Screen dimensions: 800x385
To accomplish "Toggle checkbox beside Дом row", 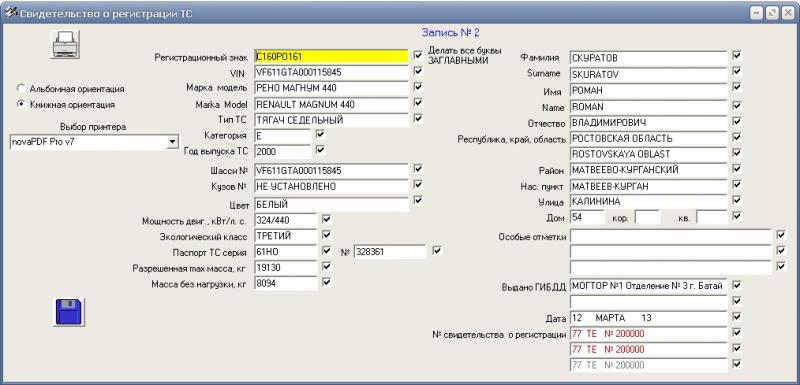I will click(736, 215).
